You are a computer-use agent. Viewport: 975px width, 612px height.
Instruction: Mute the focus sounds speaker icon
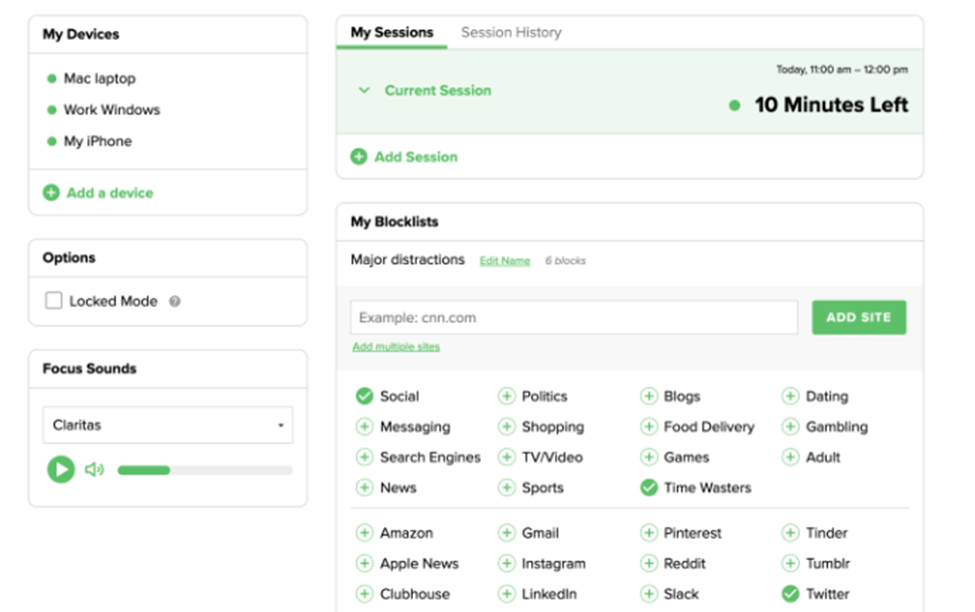[94, 469]
